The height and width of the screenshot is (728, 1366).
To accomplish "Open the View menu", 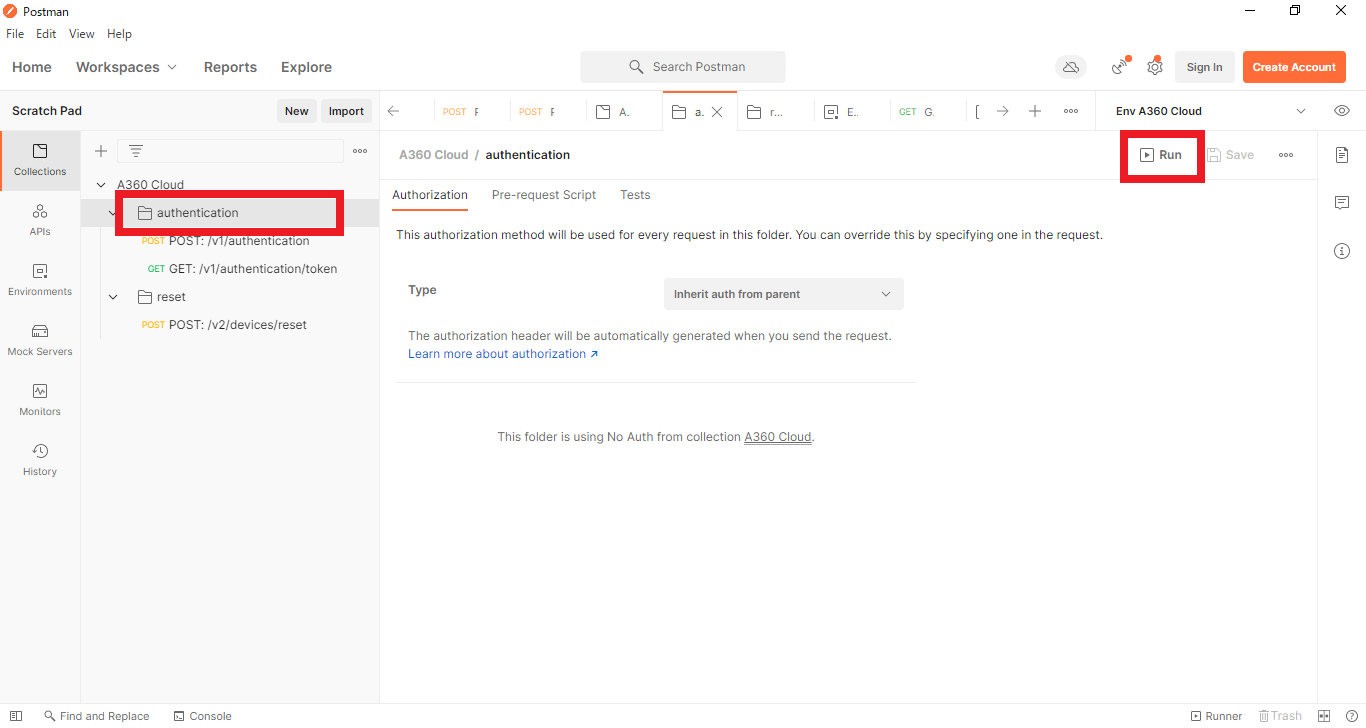I will 82,34.
